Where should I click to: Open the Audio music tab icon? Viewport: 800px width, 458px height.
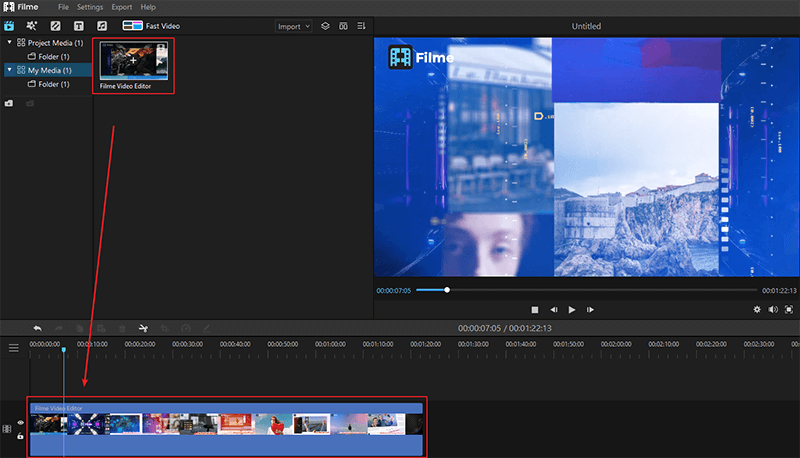[x=102, y=26]
